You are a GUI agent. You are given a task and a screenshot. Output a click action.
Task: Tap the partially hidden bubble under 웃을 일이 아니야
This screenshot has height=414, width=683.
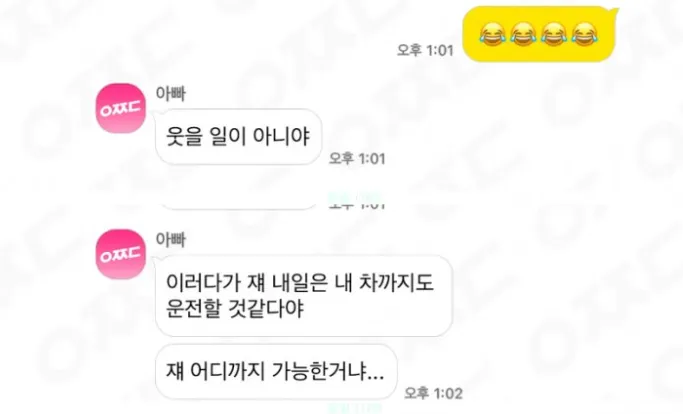tap(239, 205)
